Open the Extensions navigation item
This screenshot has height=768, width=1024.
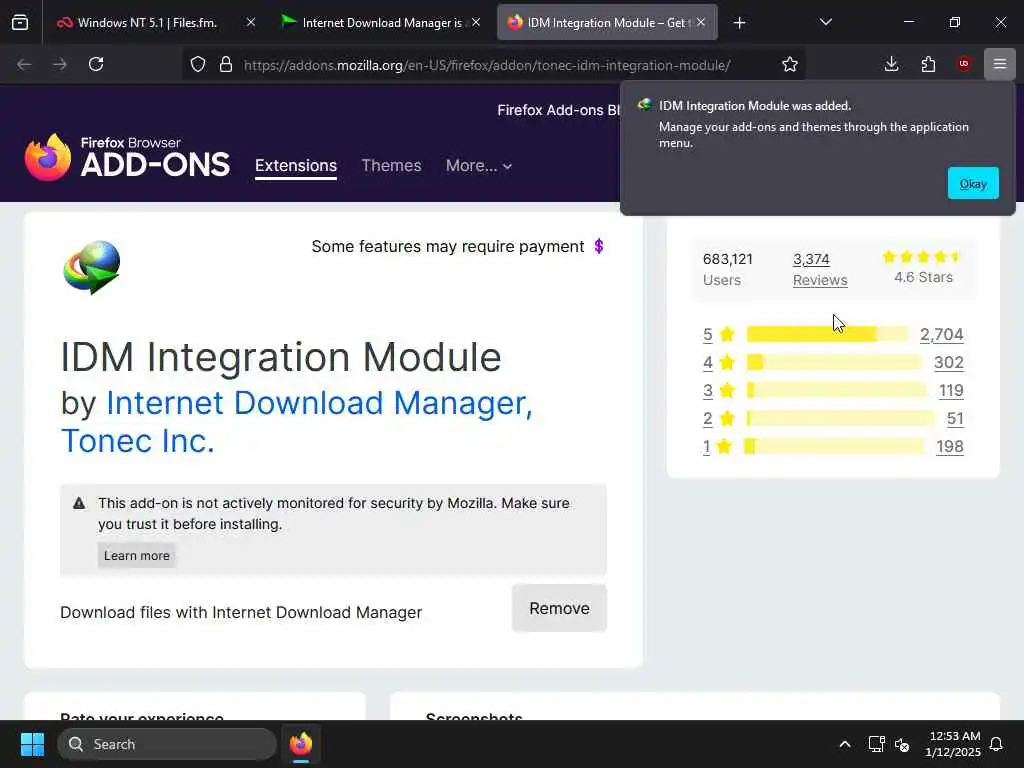[296, 165]
